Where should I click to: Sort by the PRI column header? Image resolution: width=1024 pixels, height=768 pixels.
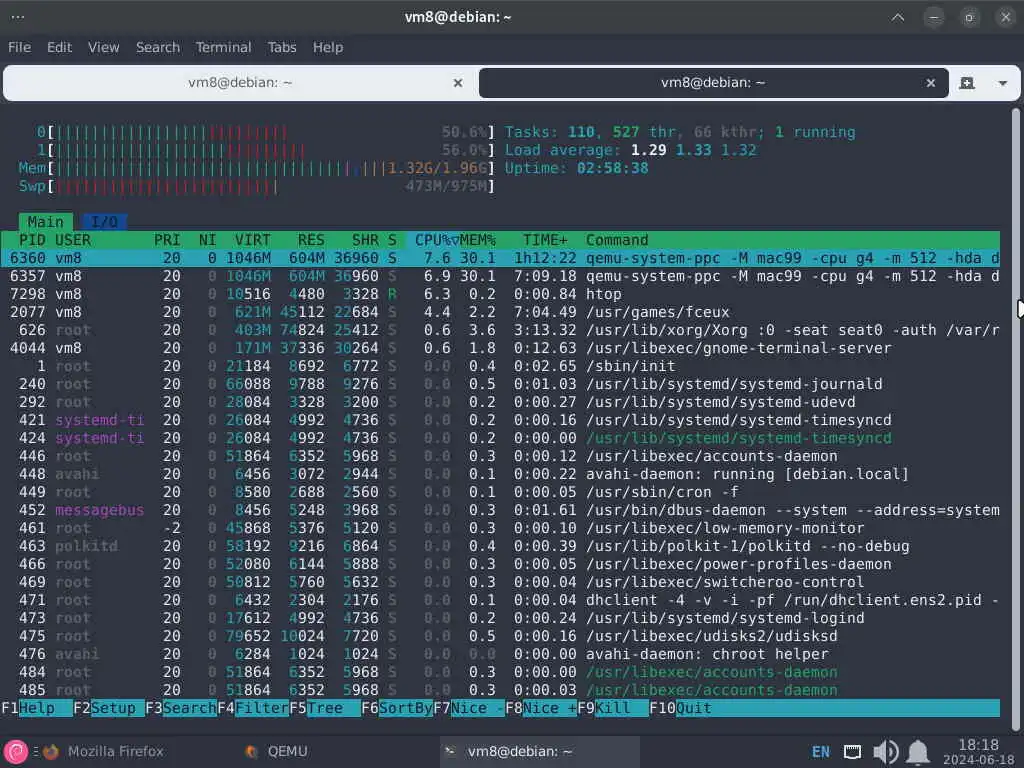167,240
